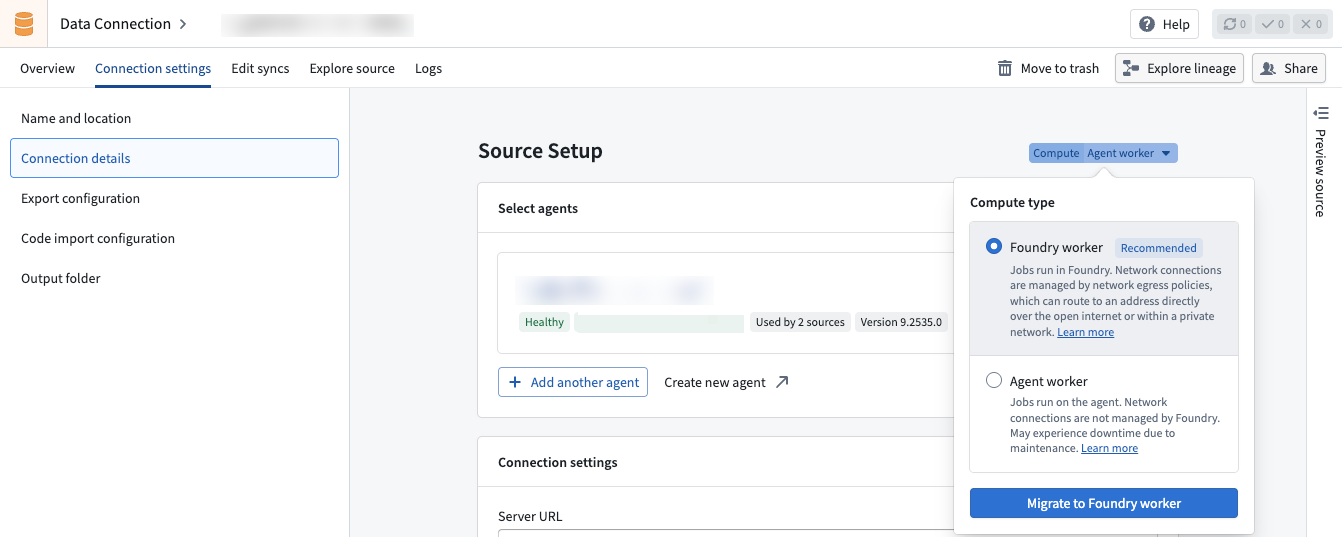Switch to the Logs tab

(x=428, y=68)
